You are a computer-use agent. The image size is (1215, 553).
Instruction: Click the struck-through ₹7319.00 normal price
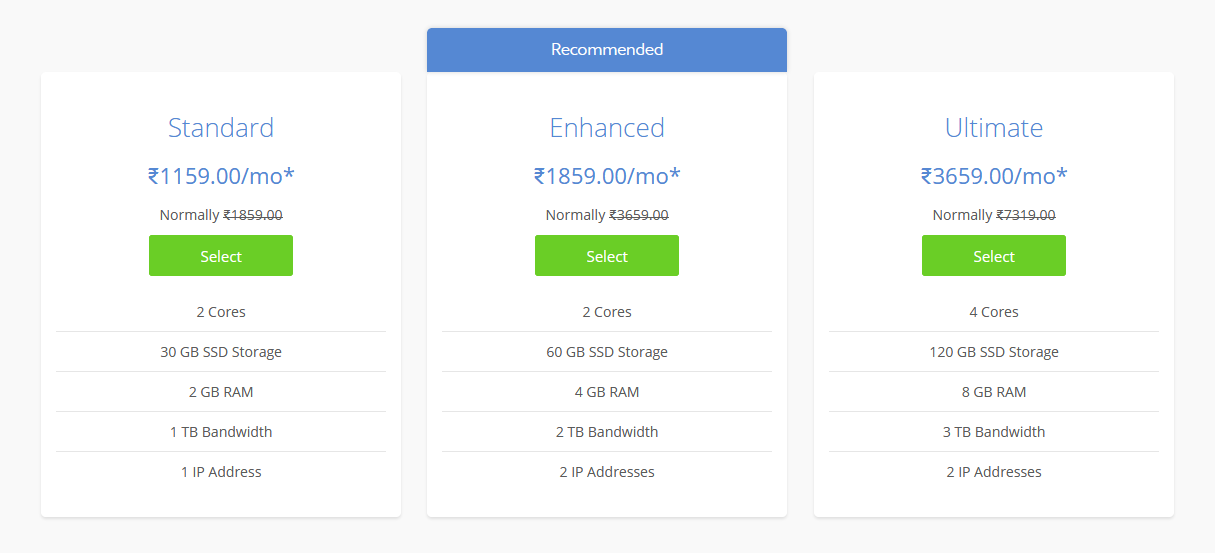[1025, 215]
